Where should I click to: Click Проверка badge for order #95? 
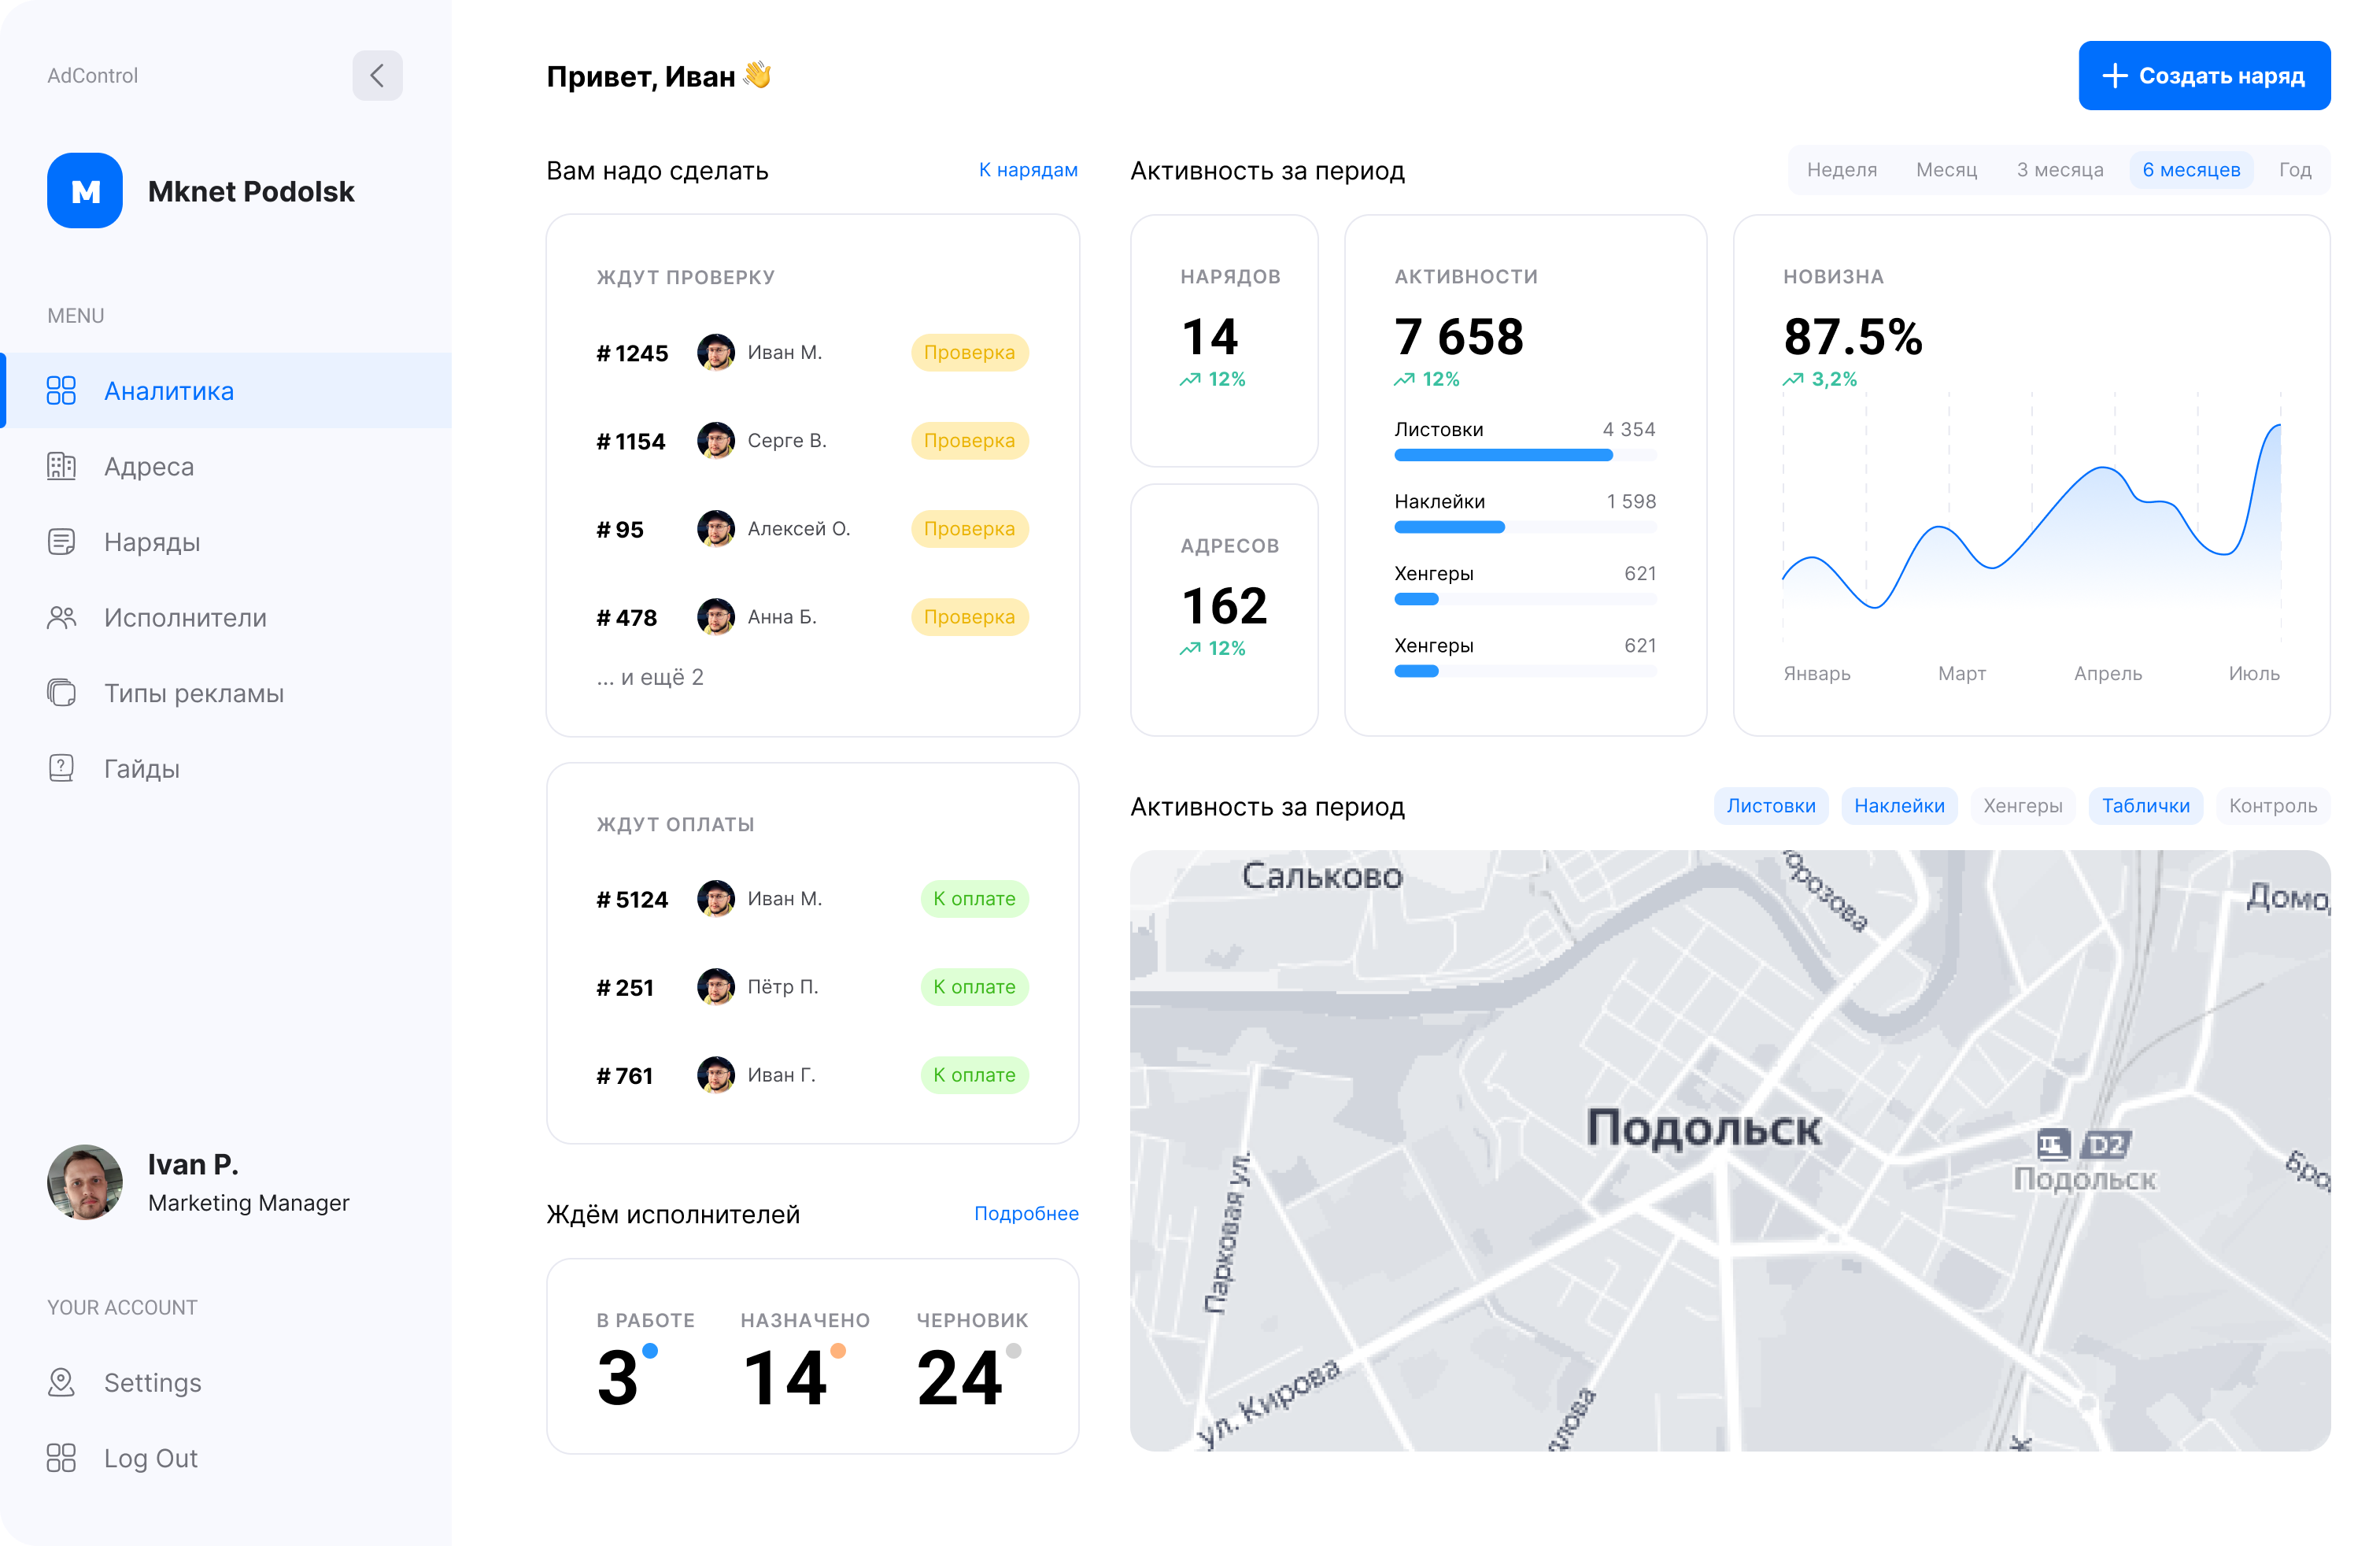point(969,528)
